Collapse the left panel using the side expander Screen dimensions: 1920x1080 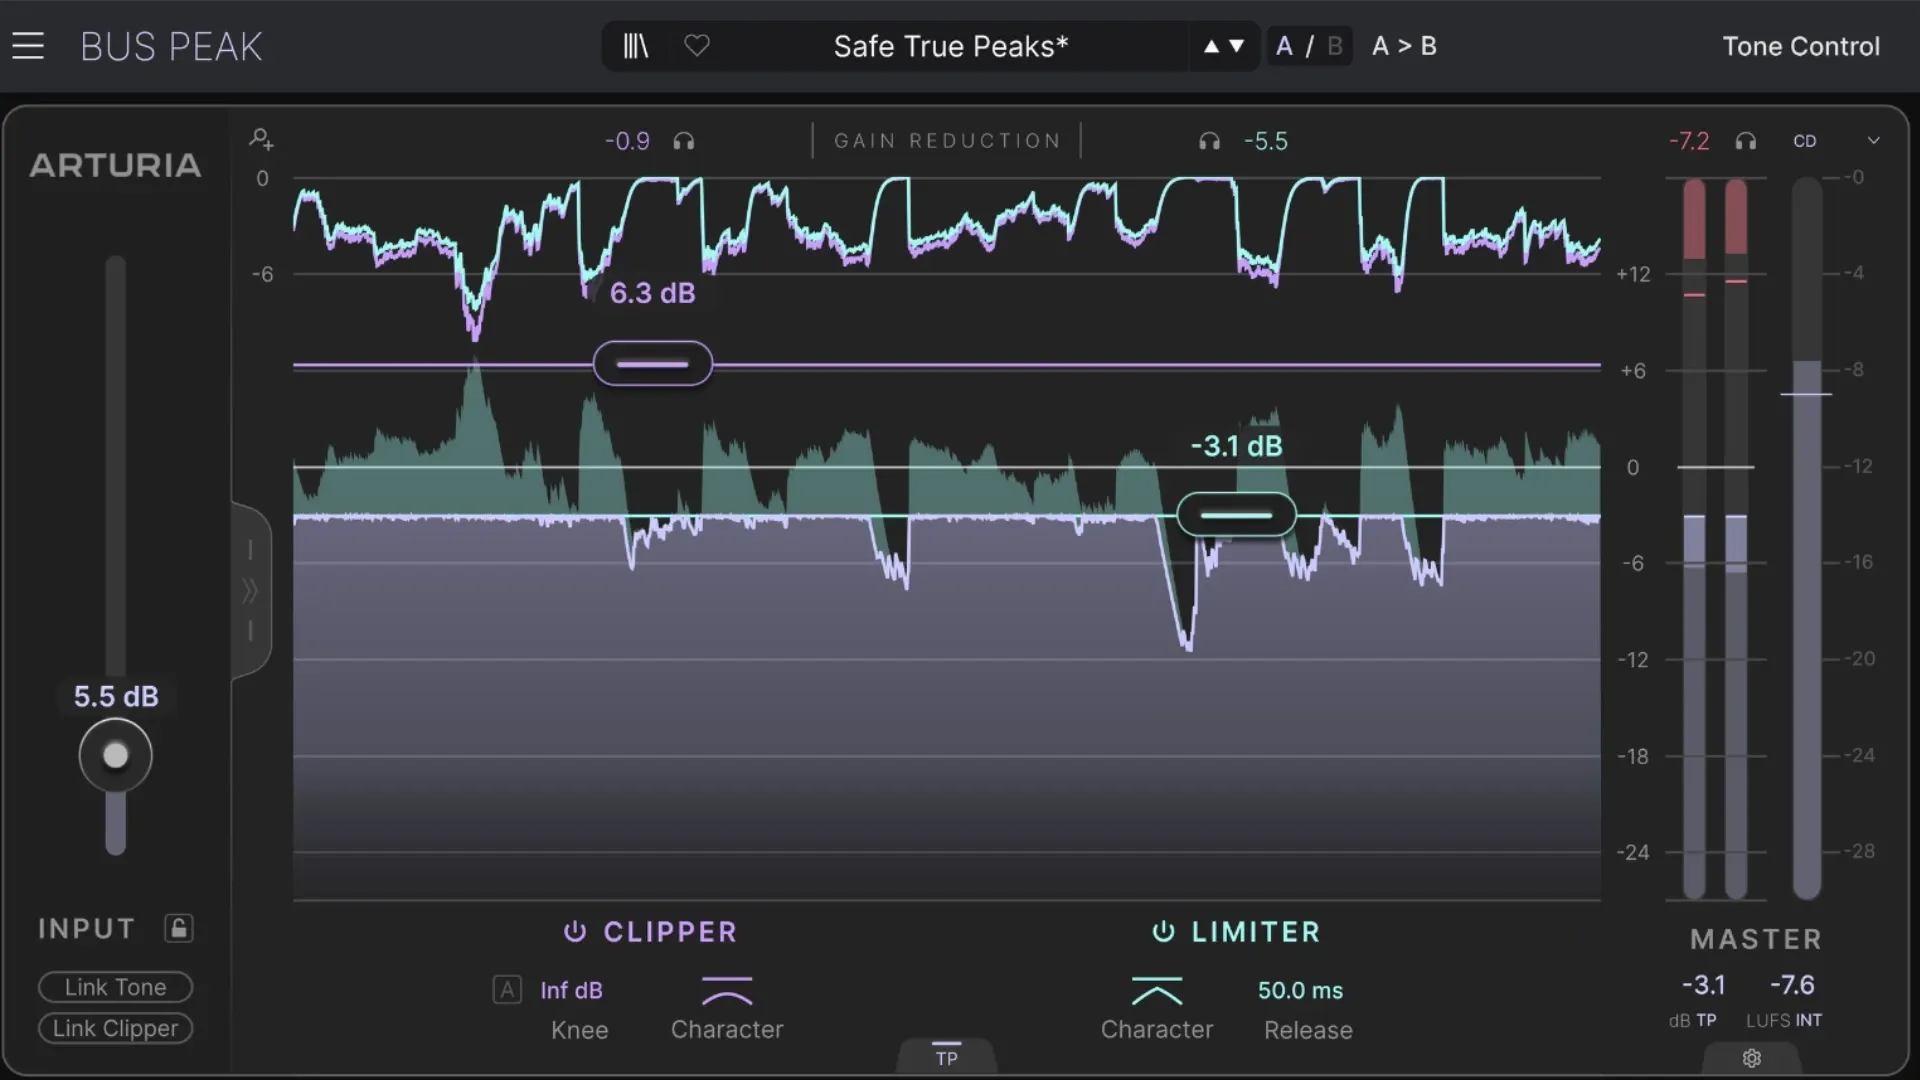[250, 590]
